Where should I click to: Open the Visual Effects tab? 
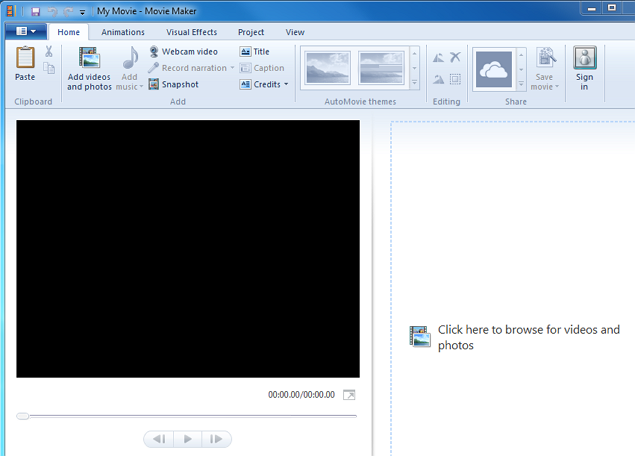(x=191, y=32)
